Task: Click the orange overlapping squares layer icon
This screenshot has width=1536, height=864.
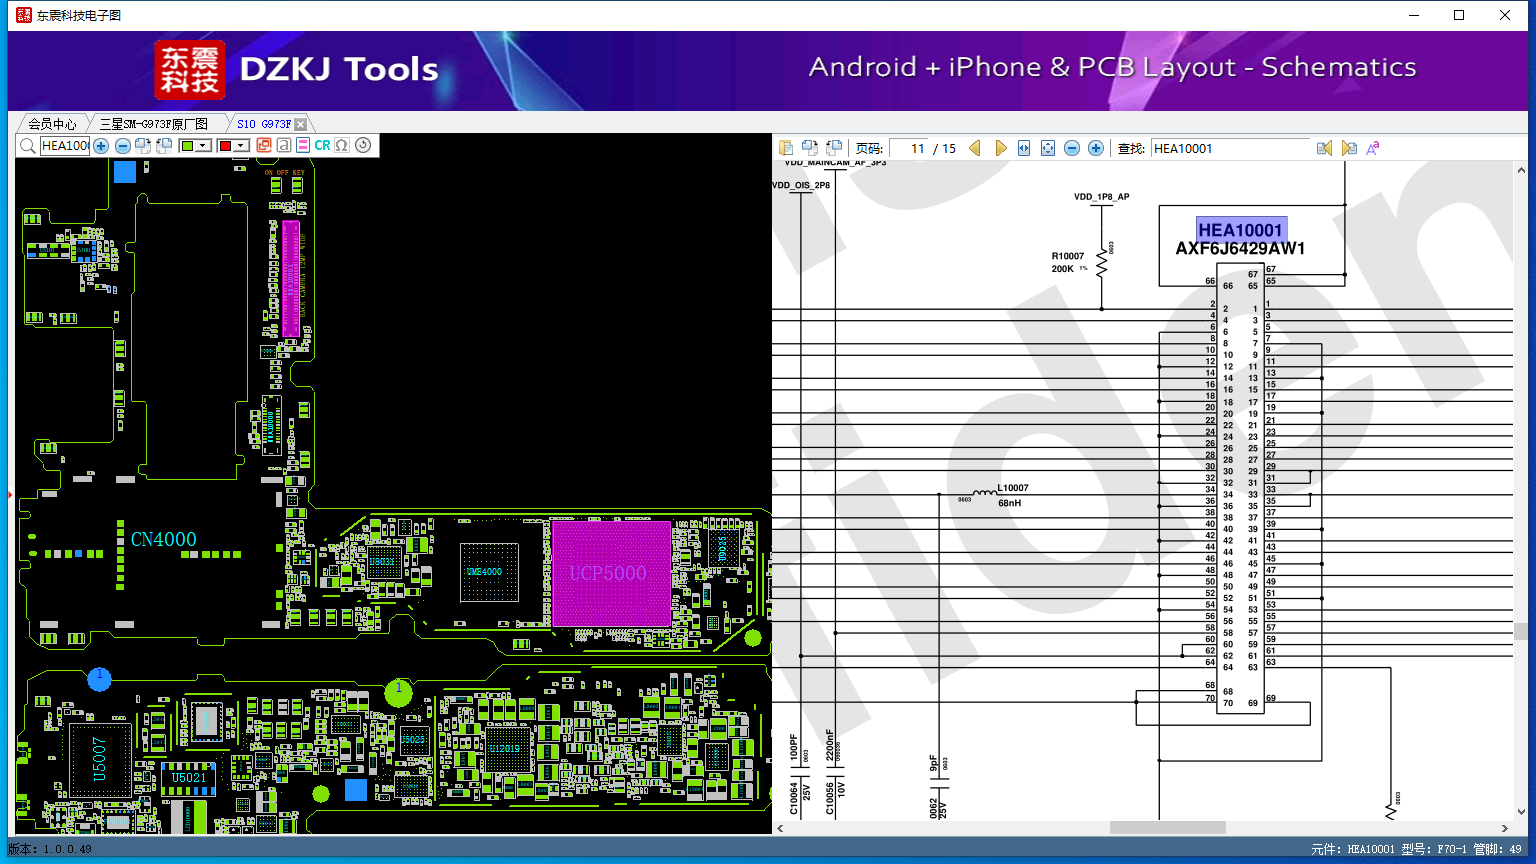Action: [x=264, y=146]
